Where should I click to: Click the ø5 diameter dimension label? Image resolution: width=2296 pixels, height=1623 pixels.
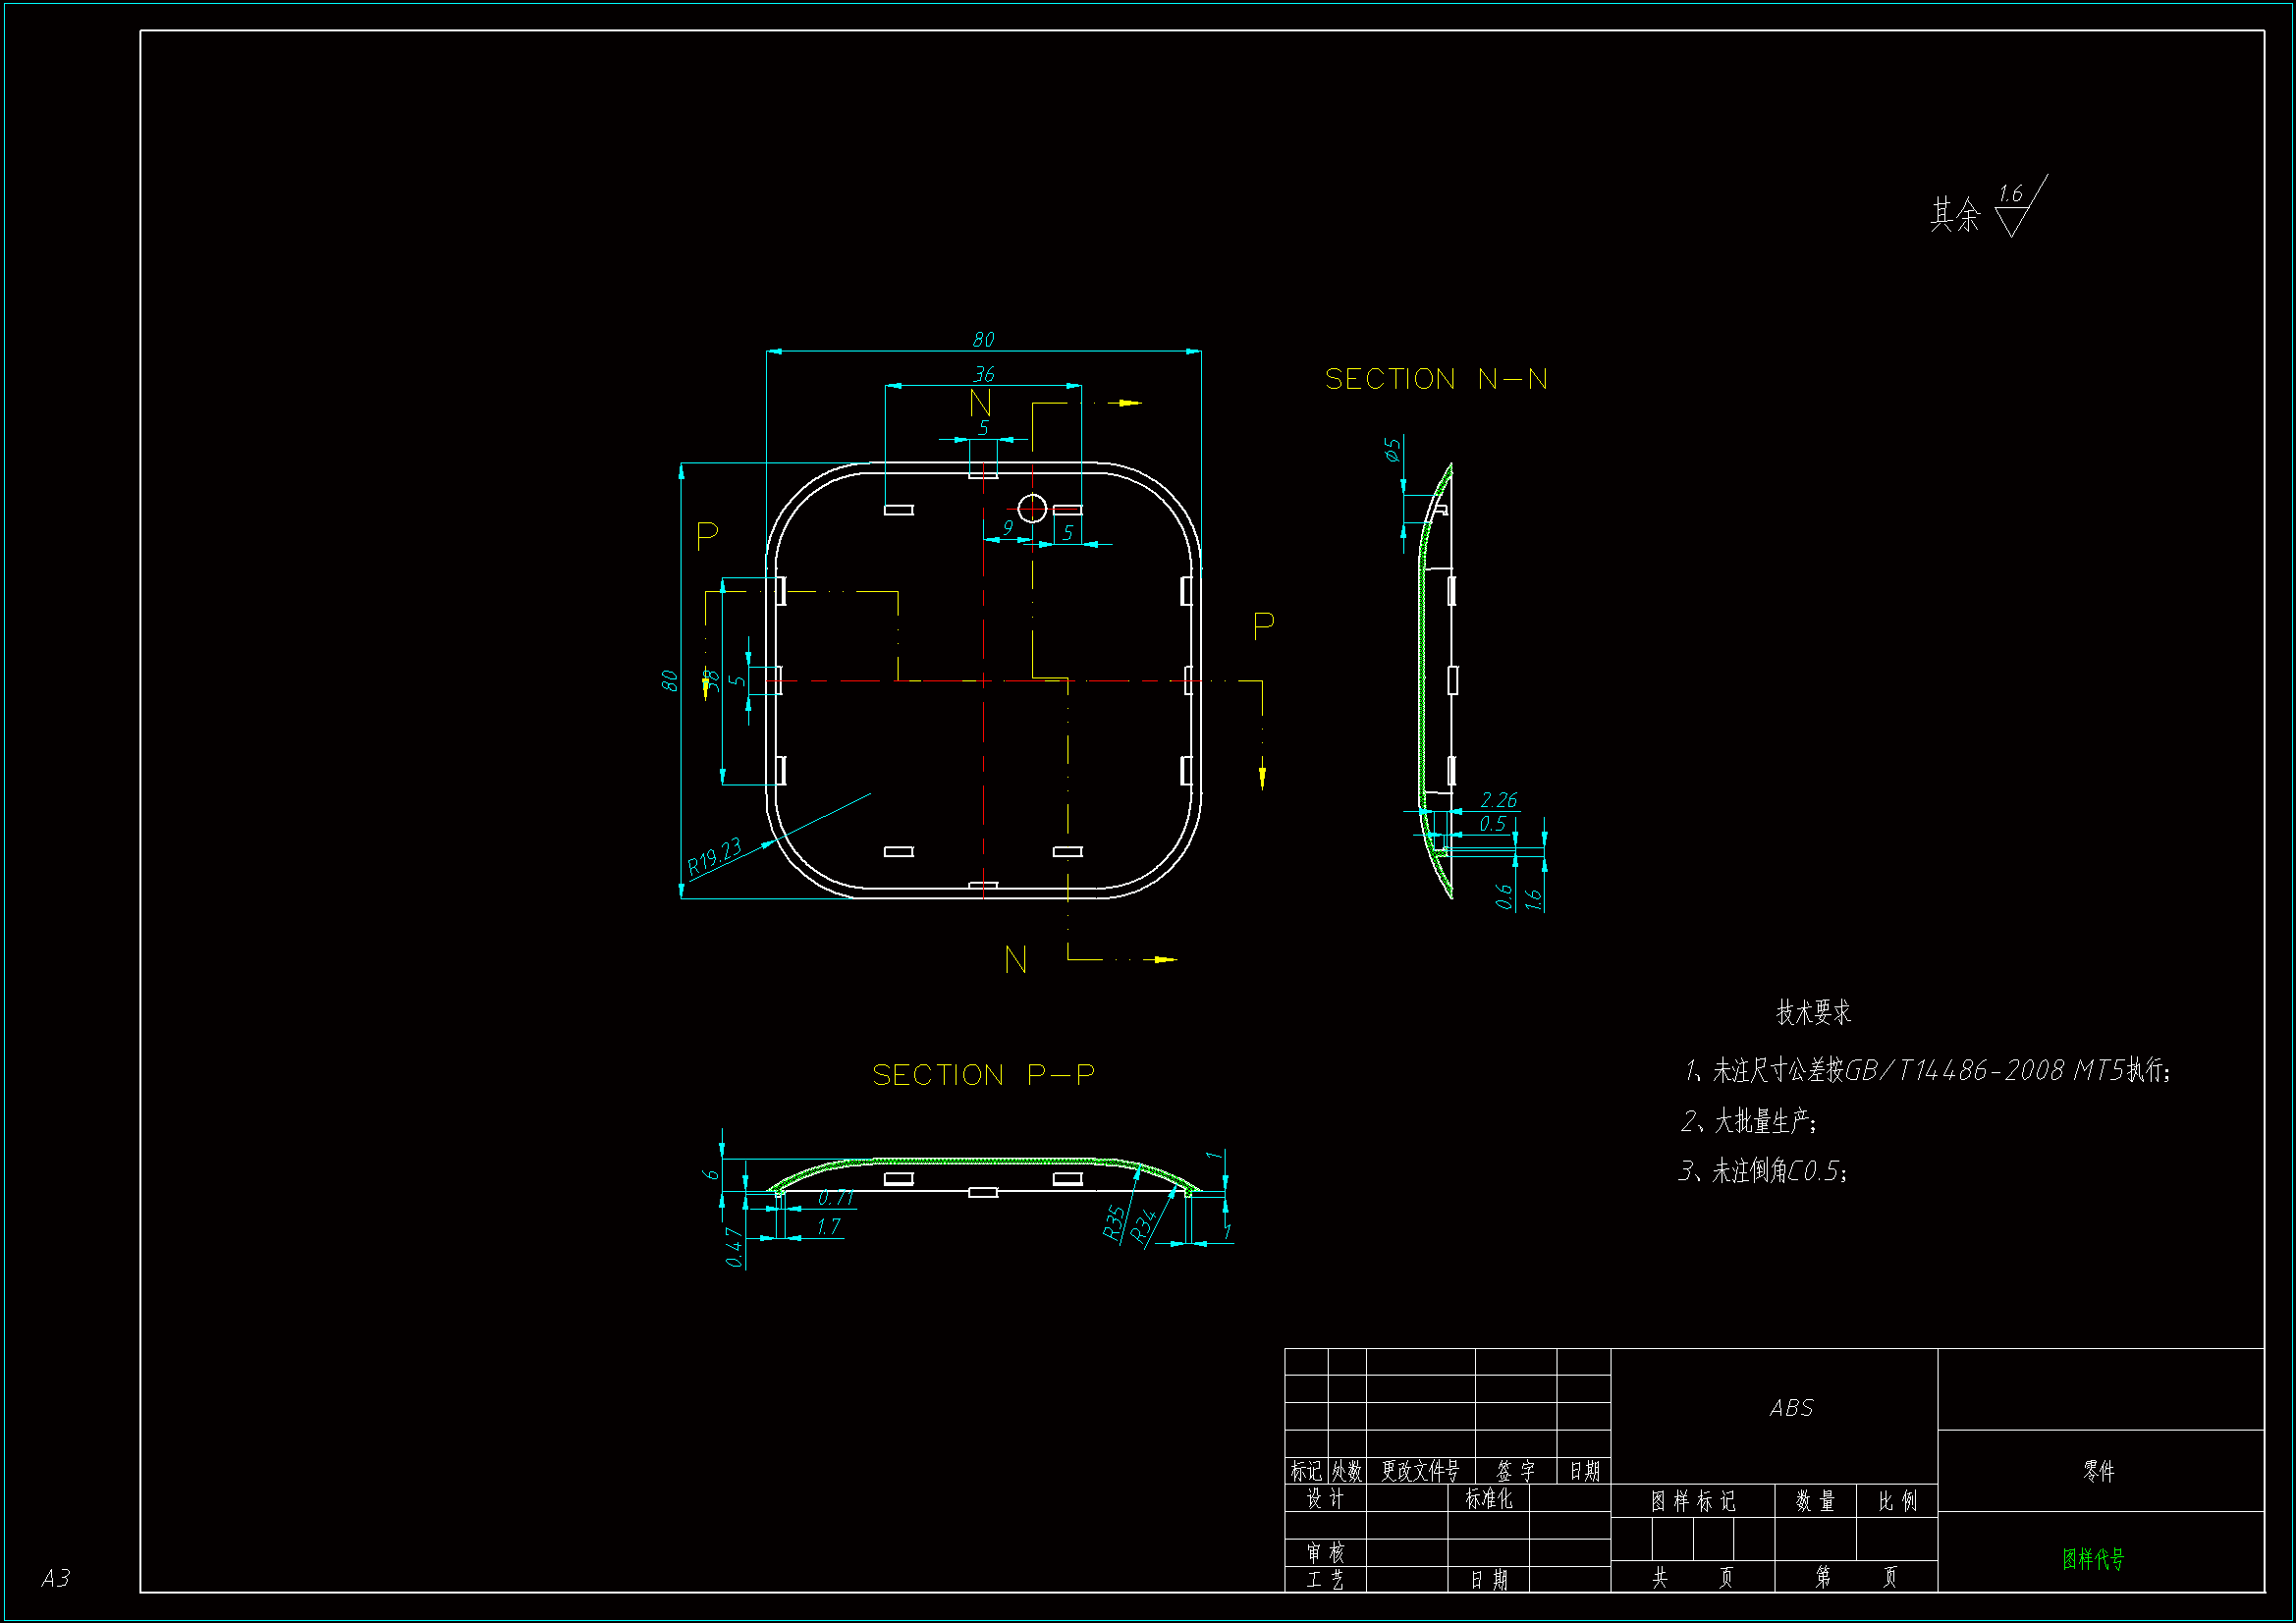[x=1392, y=449]
